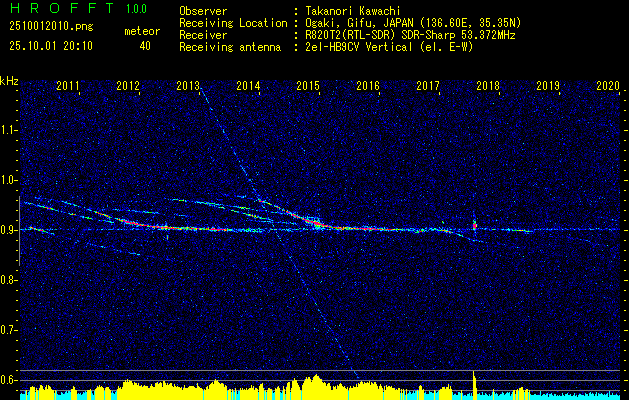Click the meteor count value 40
629x400 pixels.
145,46
